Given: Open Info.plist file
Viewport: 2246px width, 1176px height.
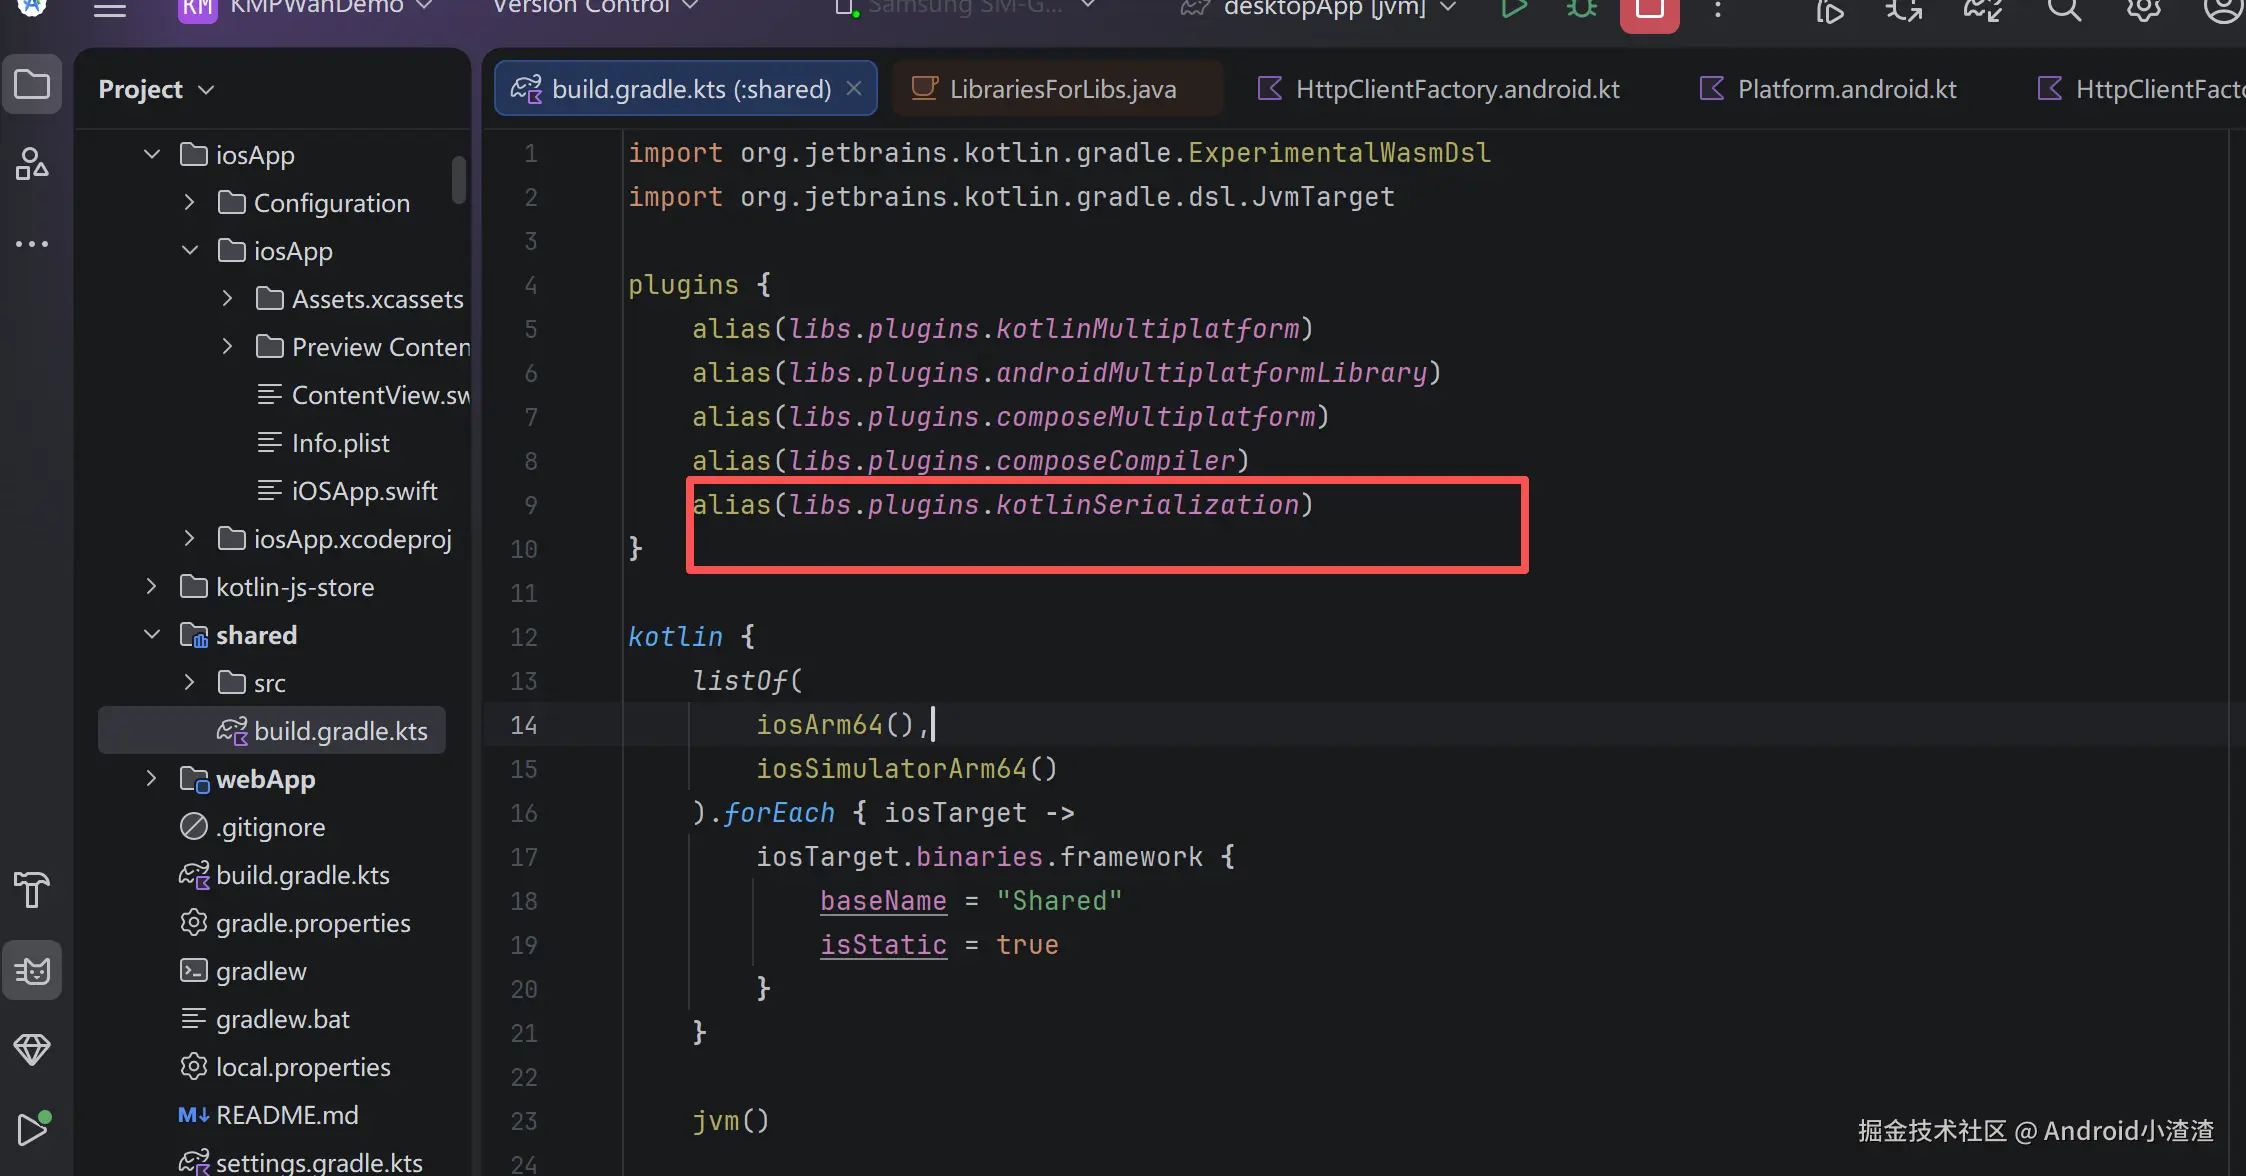Looking at the screenshot, I should pyautogui.click(x=324, y=442).
